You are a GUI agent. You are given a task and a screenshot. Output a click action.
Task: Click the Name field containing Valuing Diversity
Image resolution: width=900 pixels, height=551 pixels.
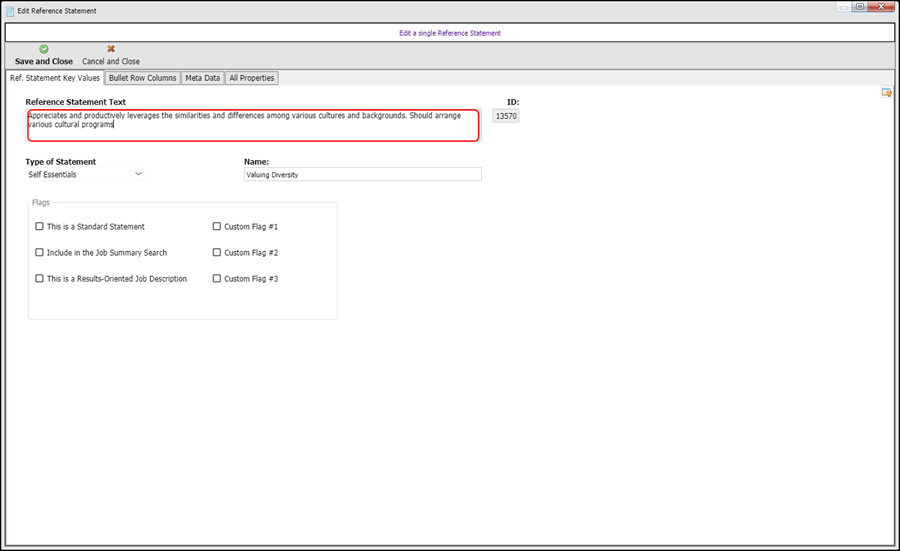pyautogui.click(x=362, y=174)
